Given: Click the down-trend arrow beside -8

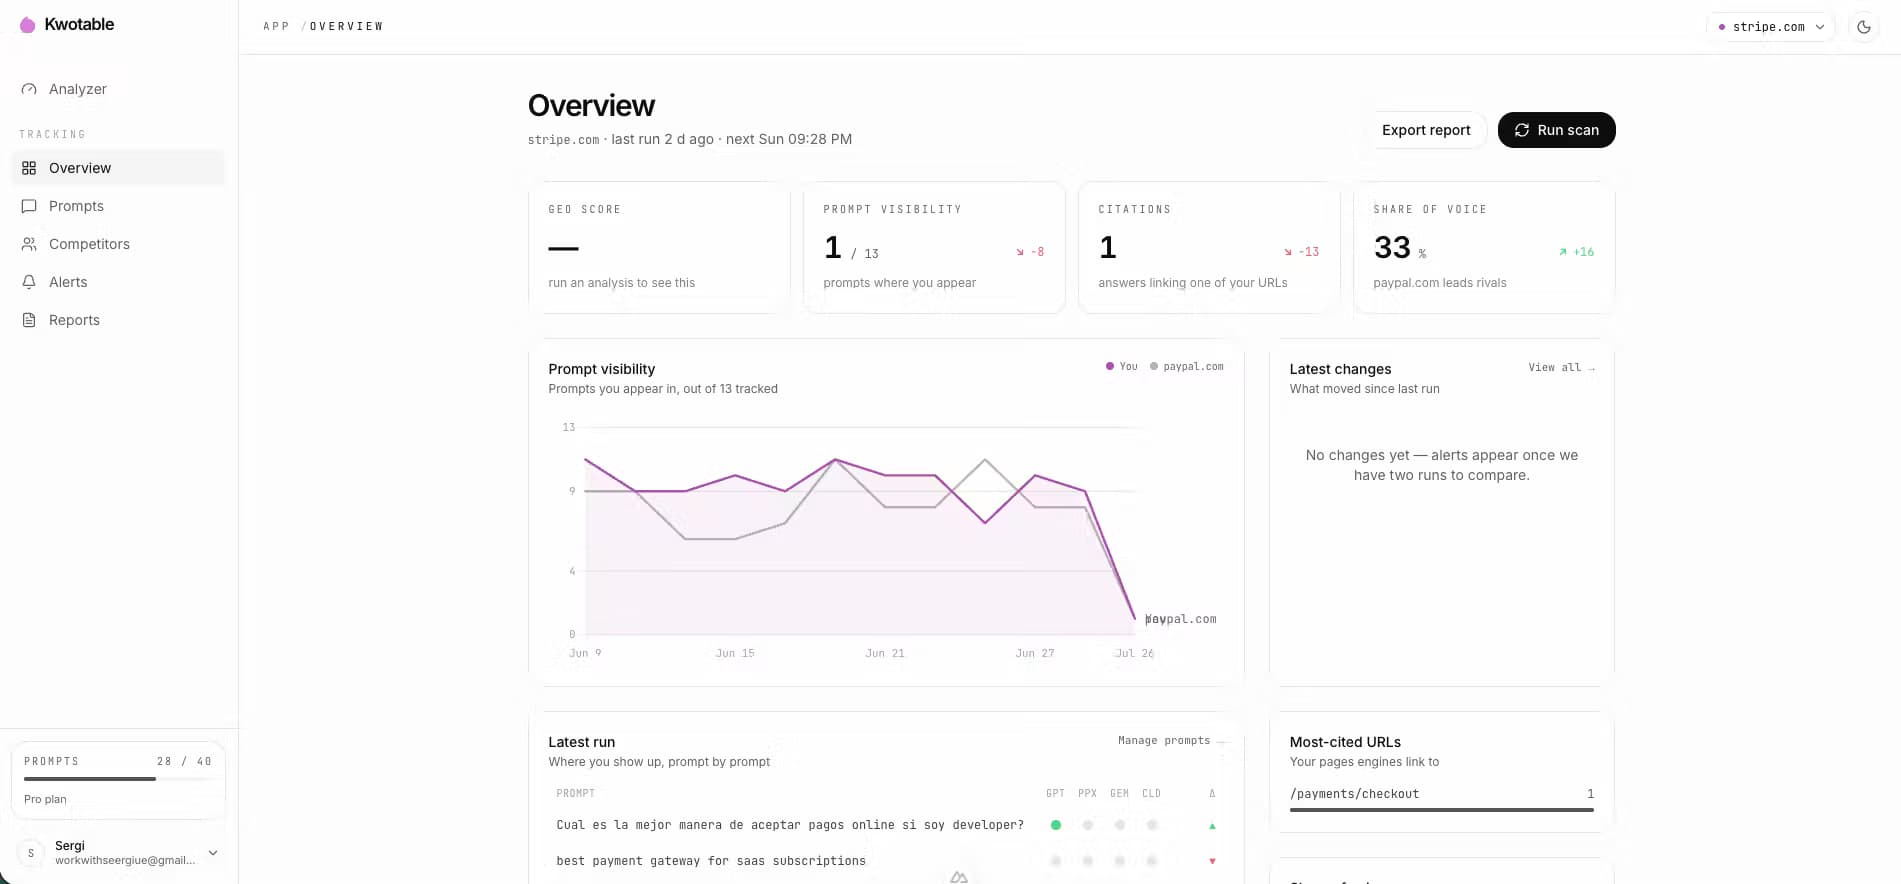Looking at the screenshot, I should pos(1020,252).
